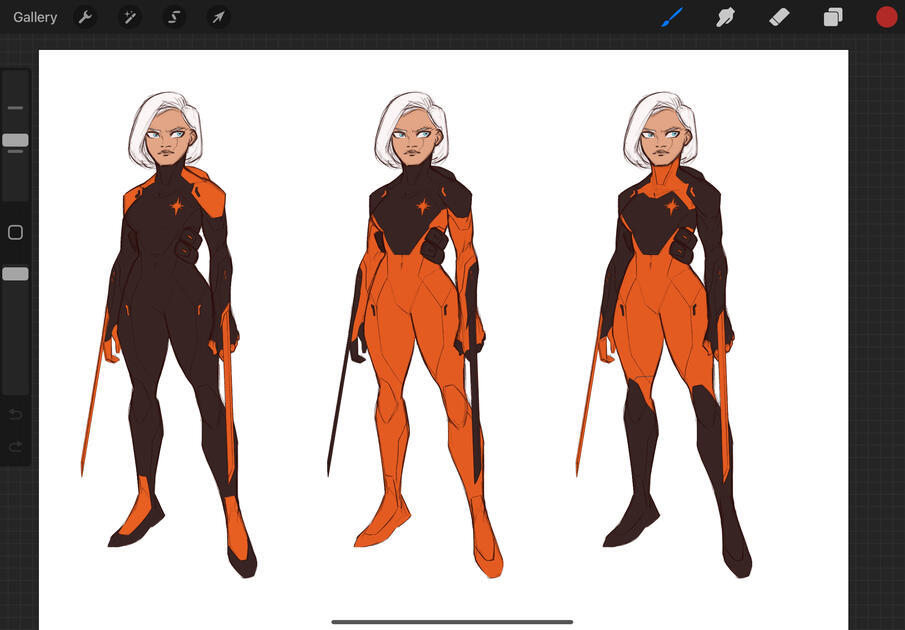Click the brush opacity slider handle
Viewport: 905px width, 630px height.
(x=15, y=274)
